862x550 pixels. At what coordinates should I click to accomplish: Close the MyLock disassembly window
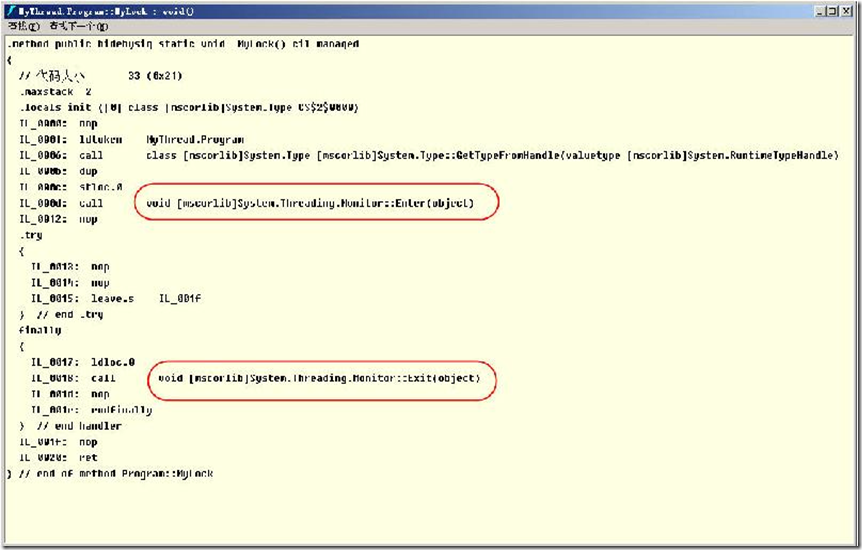pyautogui.click(x=847, y=11)
